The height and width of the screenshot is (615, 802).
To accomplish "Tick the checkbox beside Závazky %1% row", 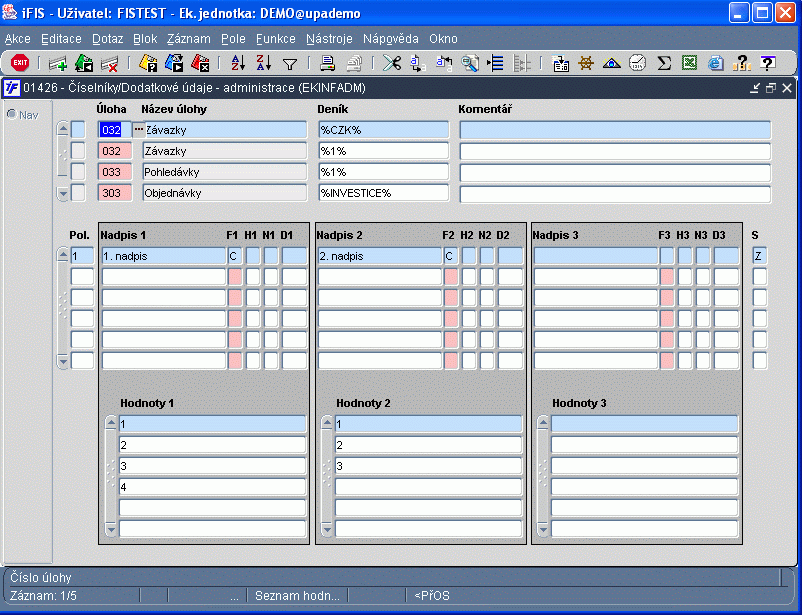I will tap(78, 151).
